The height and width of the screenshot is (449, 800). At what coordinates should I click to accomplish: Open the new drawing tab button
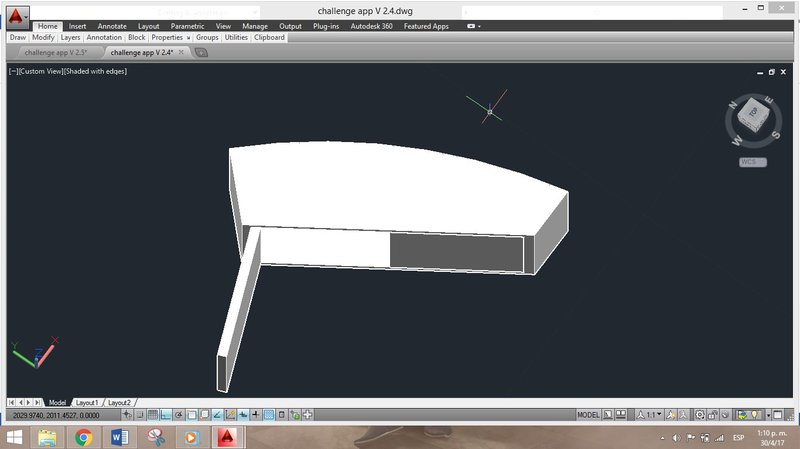pos(201,52)
